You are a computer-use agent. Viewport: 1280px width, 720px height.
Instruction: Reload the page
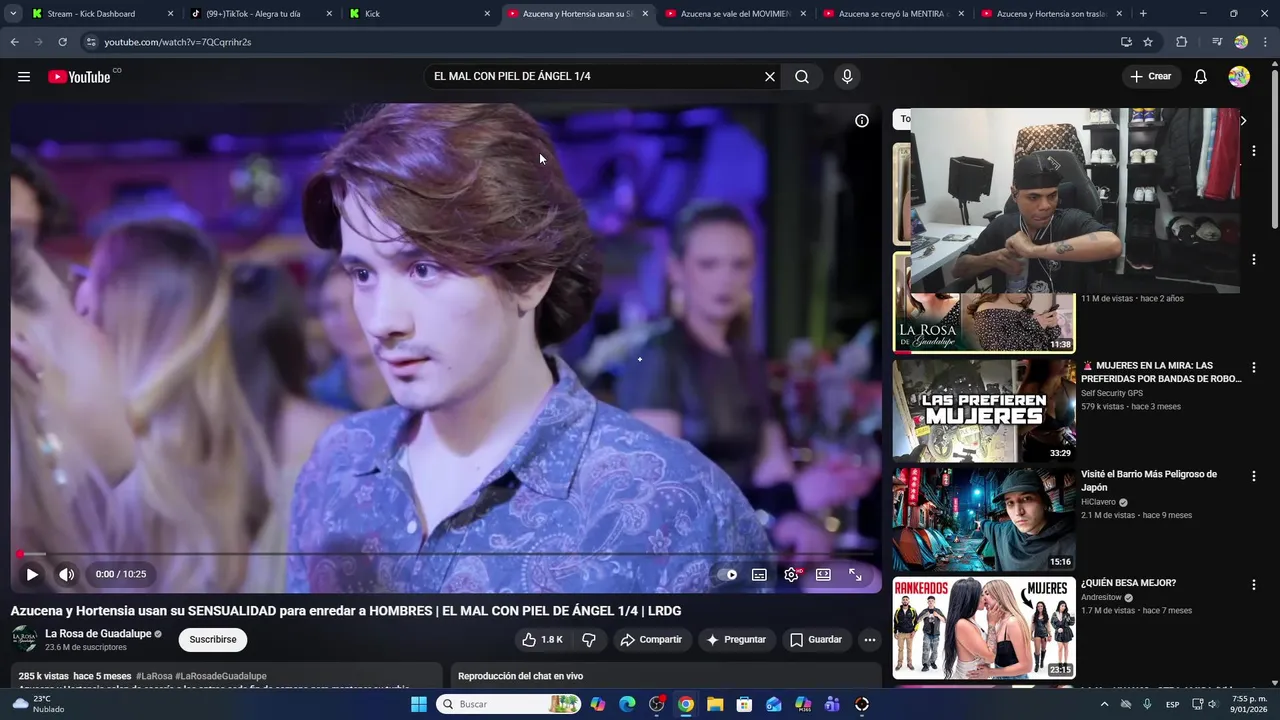(62, 42)
